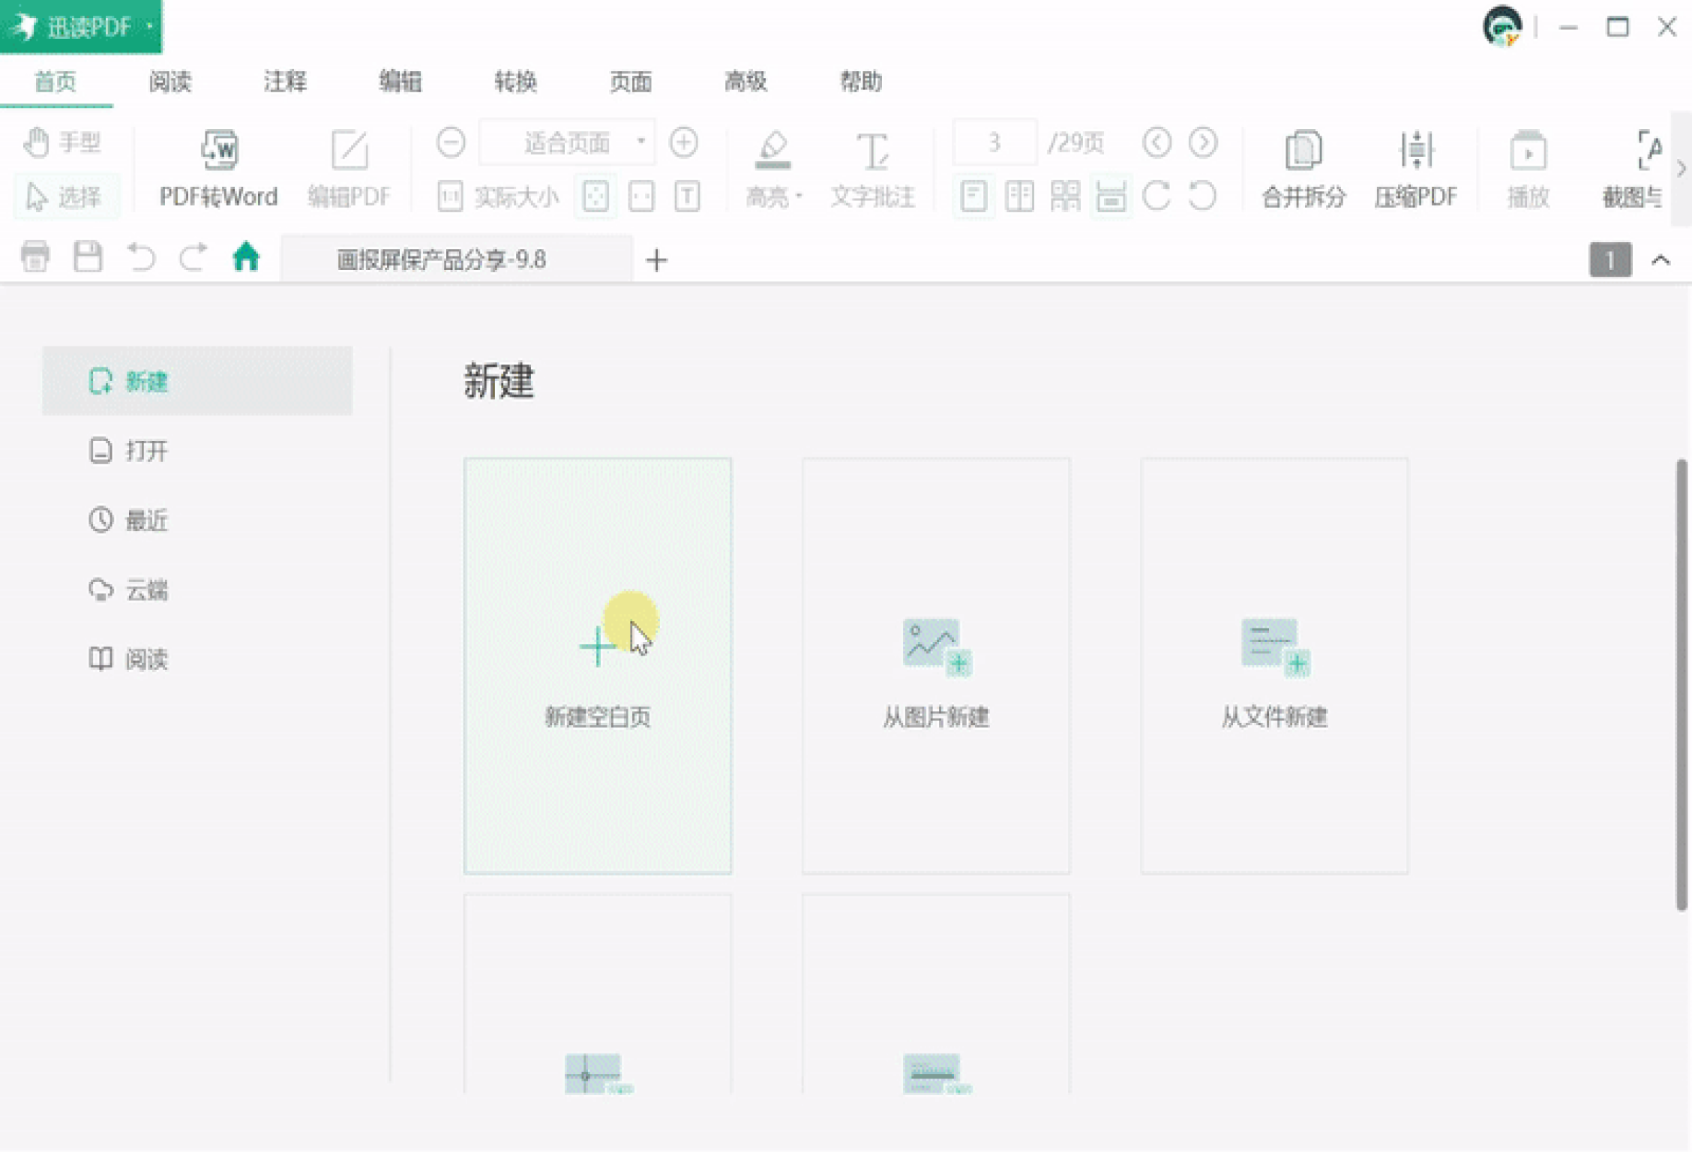Click the print icon
The height and width of the screenshot is (1152, 1692).
[35, 258]
